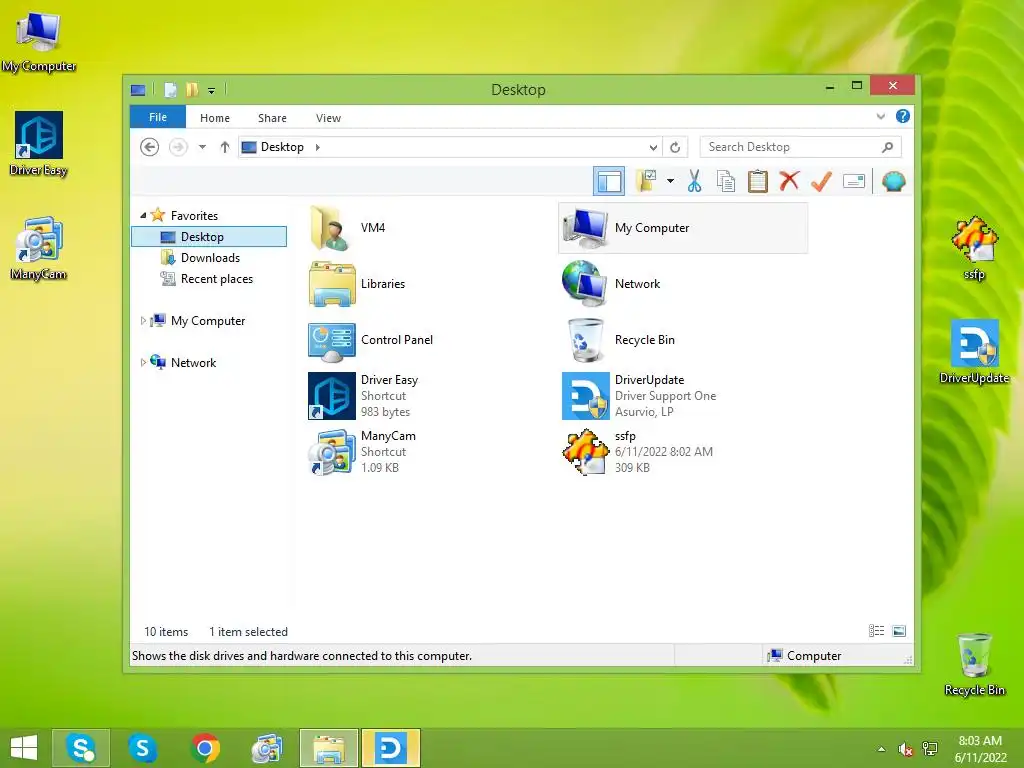Switch to large icons view in status bar

point(899,631)
